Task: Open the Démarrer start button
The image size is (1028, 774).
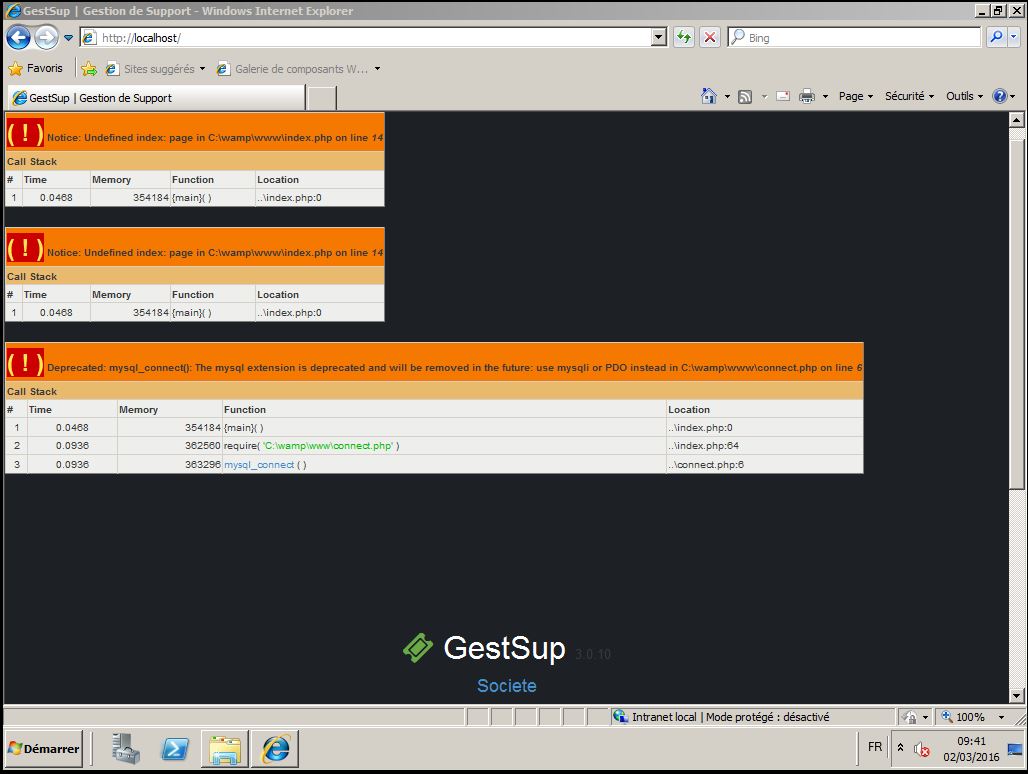Action: pyautogui.click(x=44, y=748)
